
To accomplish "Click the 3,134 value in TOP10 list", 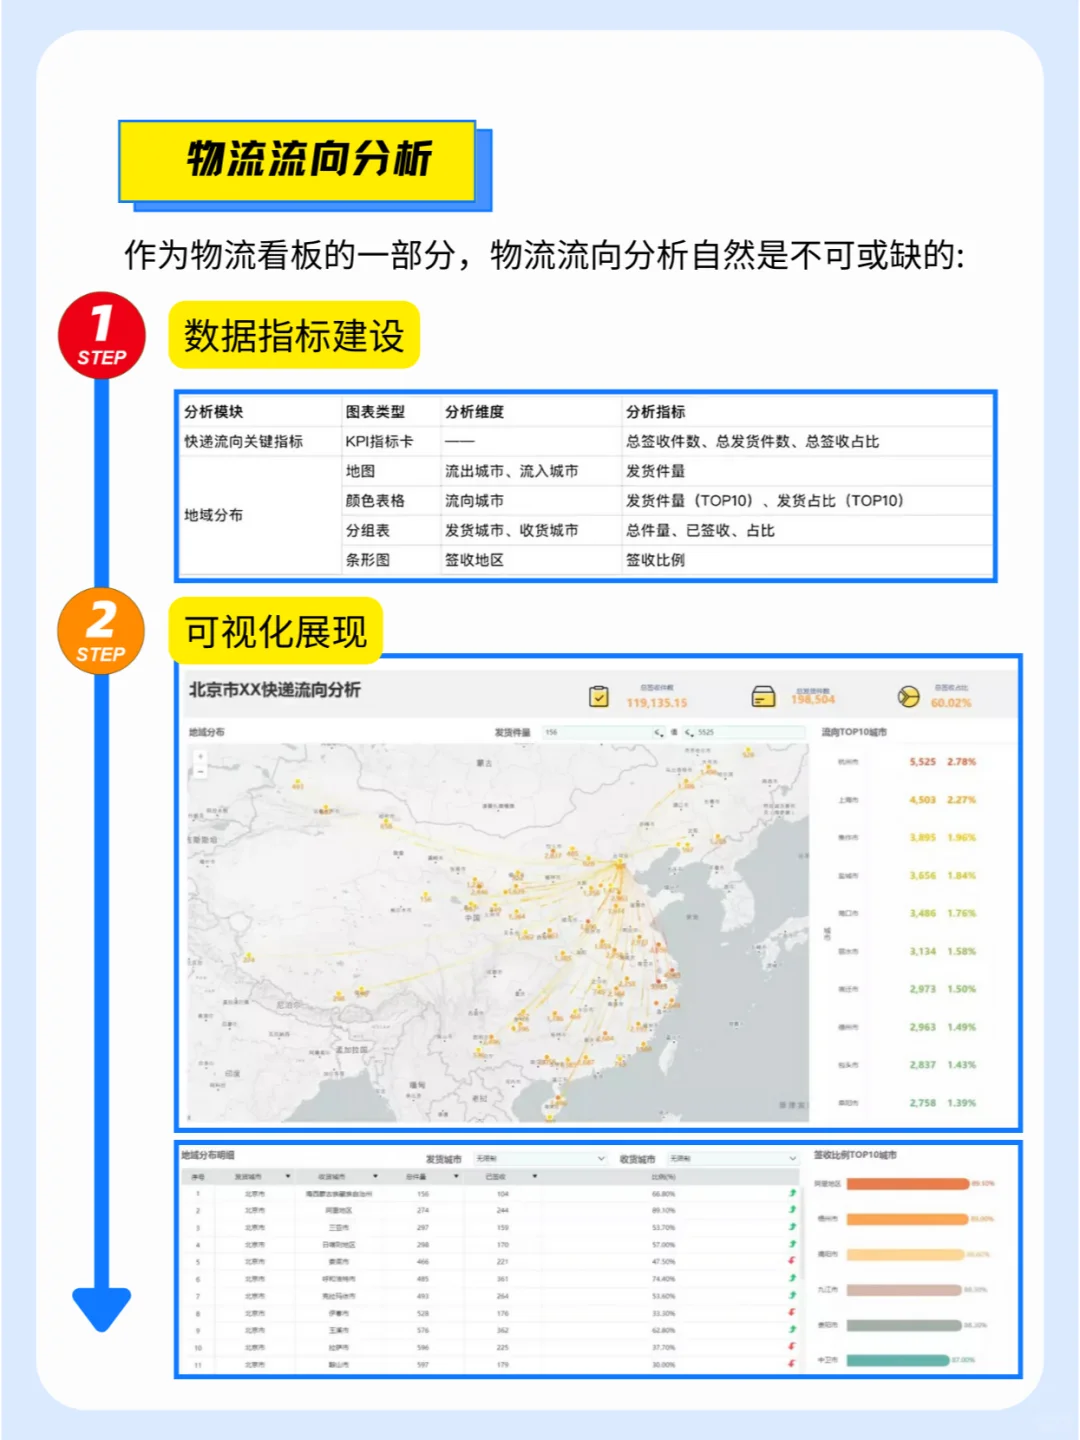I will click(x=922, y=952).
